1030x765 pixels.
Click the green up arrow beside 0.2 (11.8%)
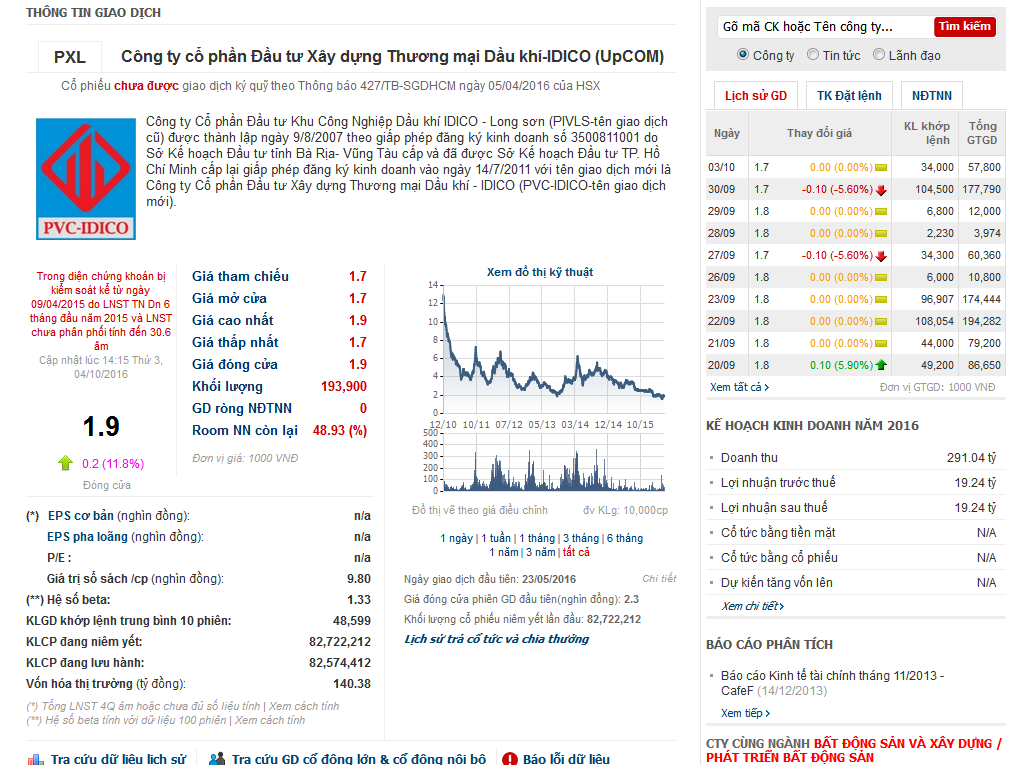pyautogui.click(x=65, y=463)
